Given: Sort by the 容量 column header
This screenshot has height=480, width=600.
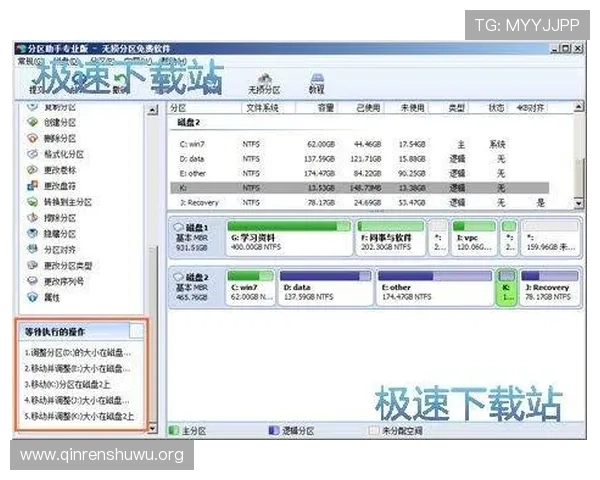Looking at the screenshot, I should (x=317, y=108).
